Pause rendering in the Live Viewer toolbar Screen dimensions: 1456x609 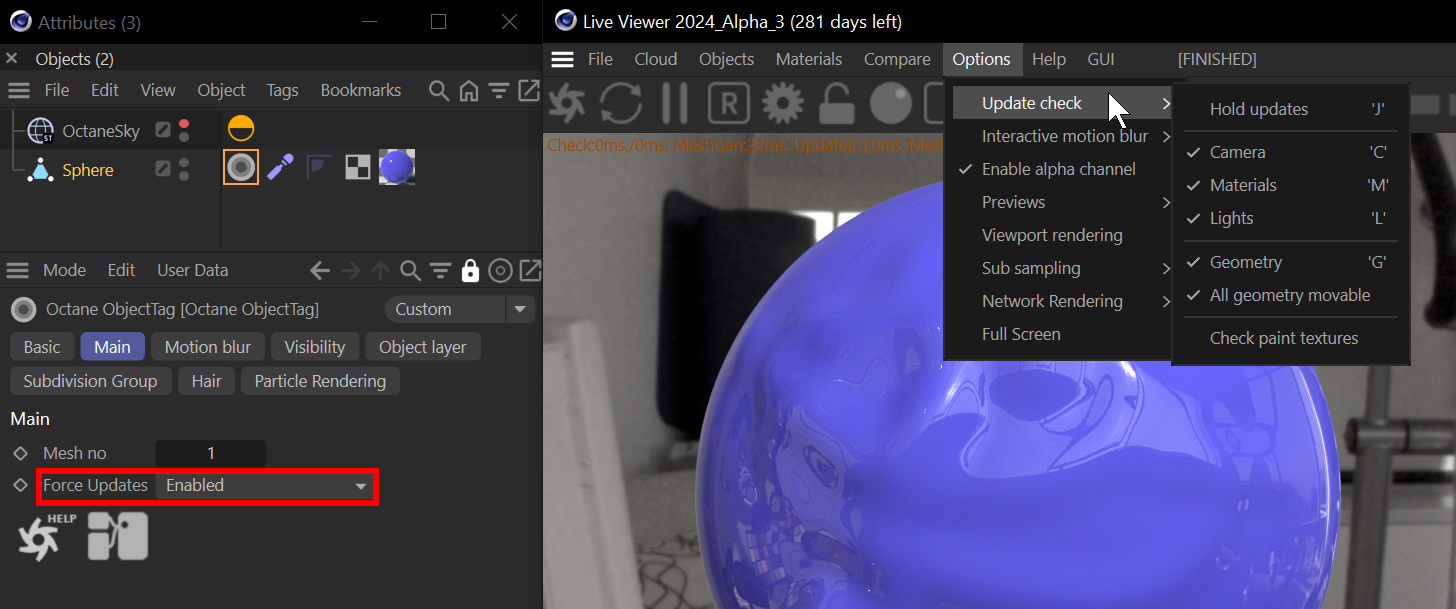676,103
